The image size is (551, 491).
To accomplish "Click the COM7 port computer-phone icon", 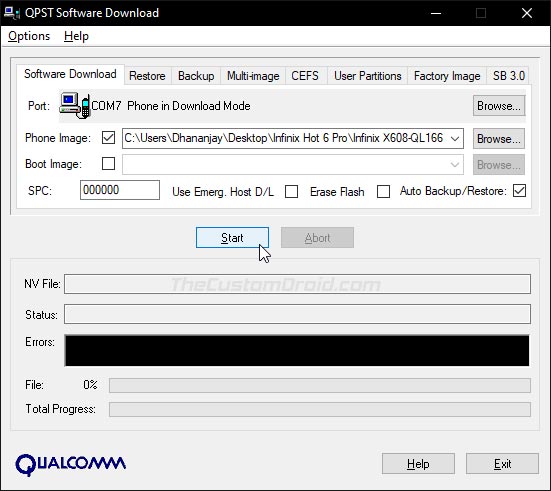I will [x=74, y=105].
